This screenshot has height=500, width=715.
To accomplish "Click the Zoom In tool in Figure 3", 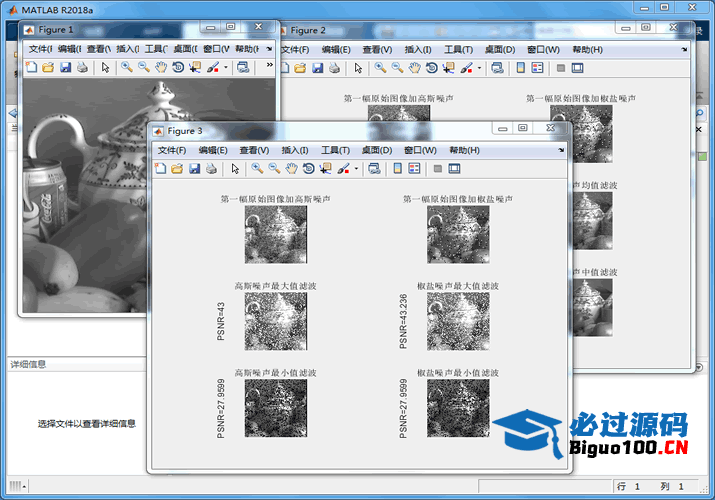I will 257,169.
